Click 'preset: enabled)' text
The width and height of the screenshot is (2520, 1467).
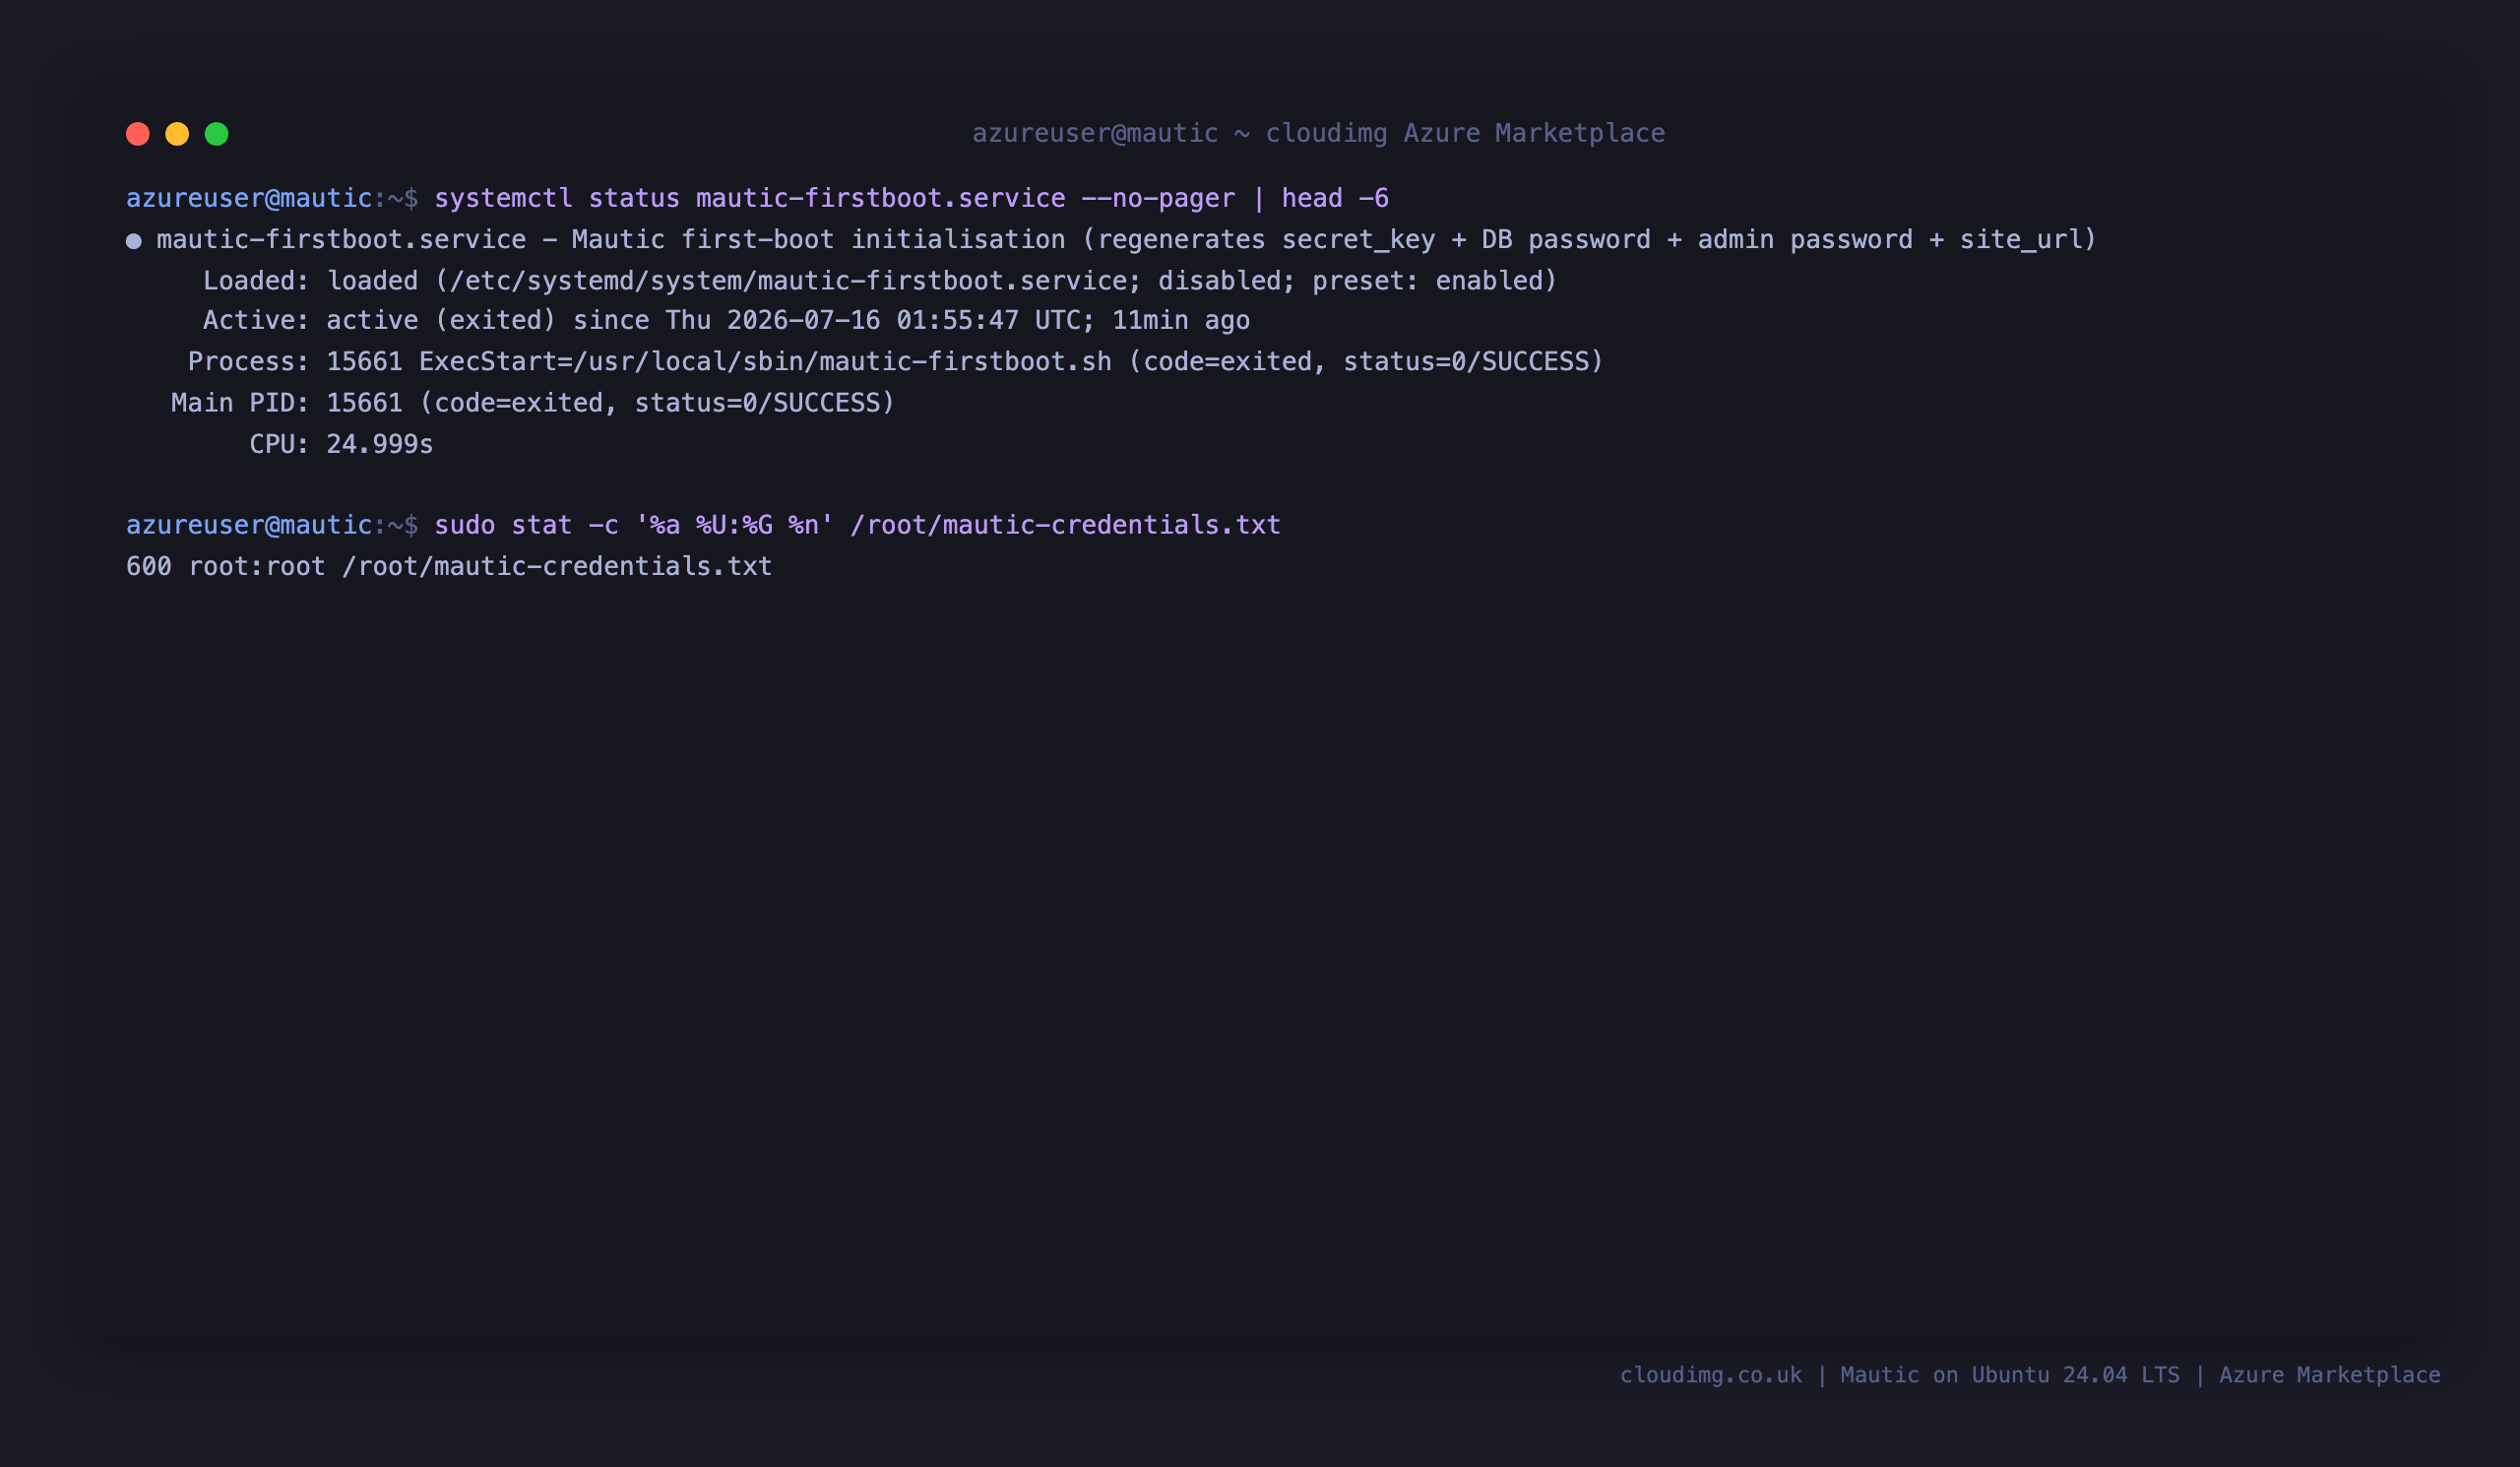1434,280
